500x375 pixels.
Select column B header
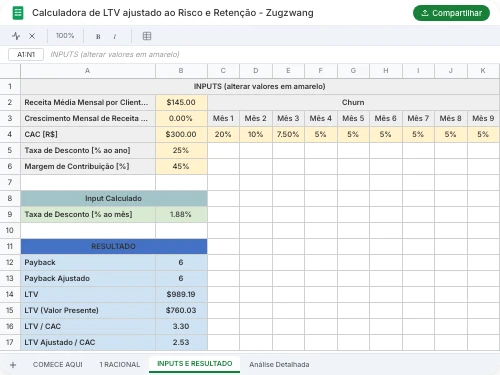tap(181, 71)
